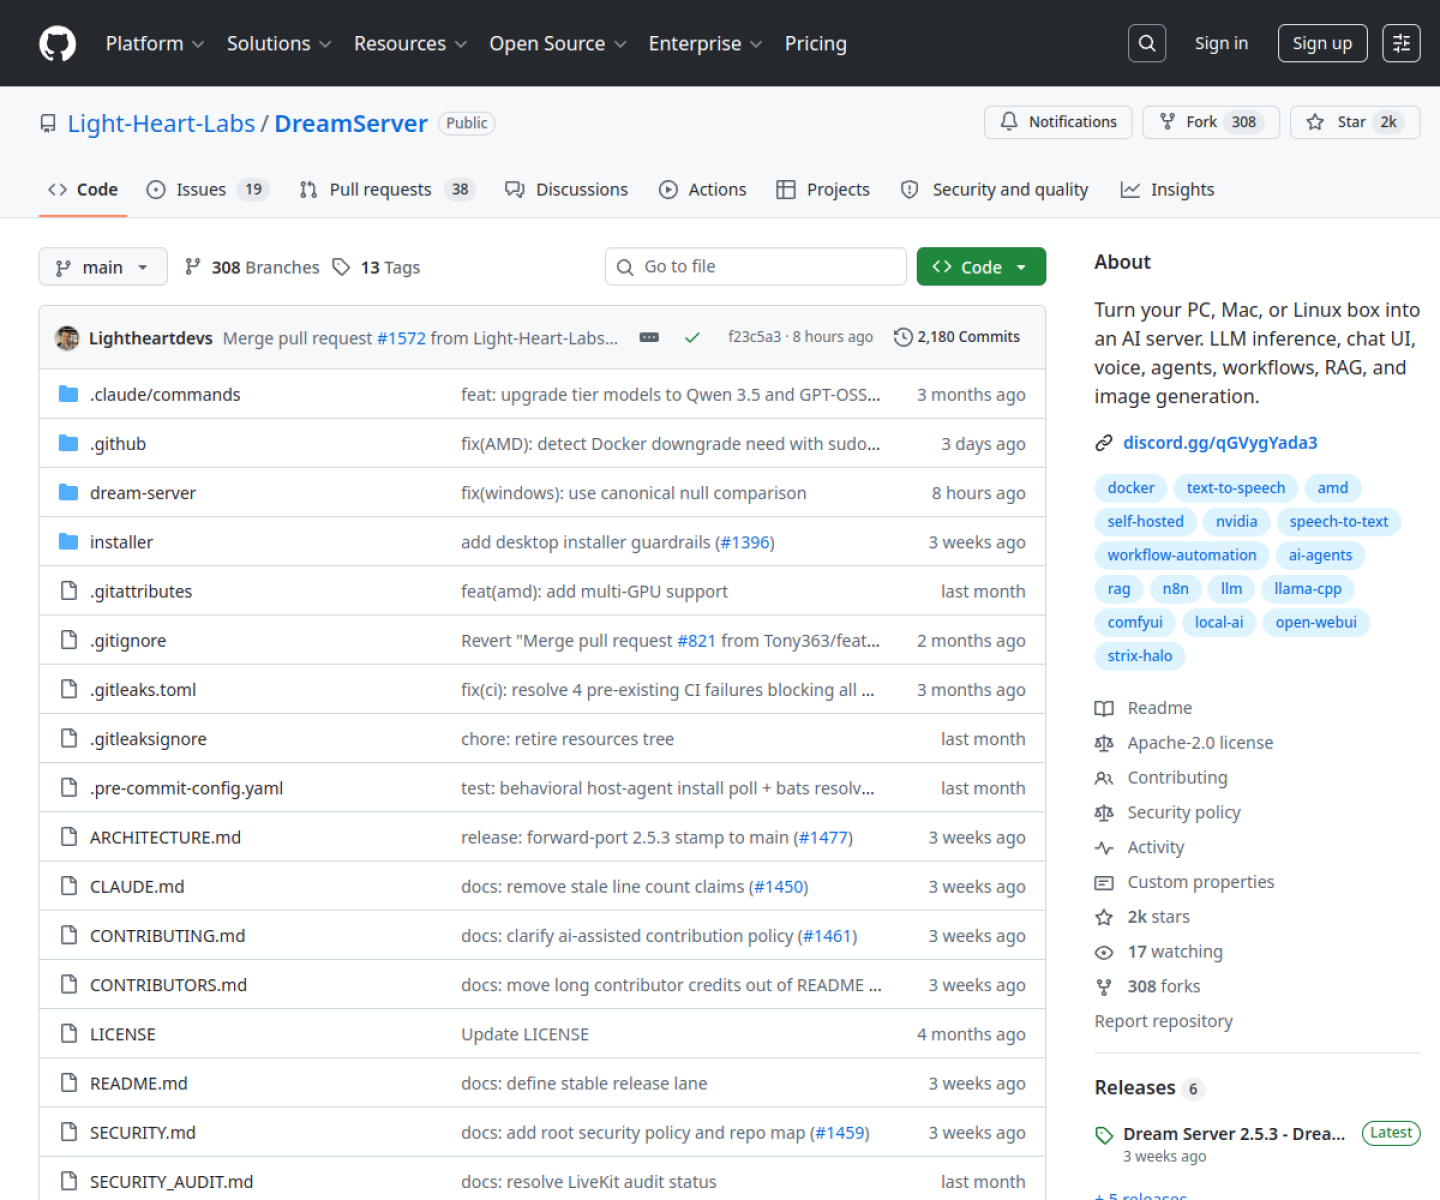Screen dimensions: 1440x1200
Task: Expand the Solutions menu
Action: [x=279, y=44]
